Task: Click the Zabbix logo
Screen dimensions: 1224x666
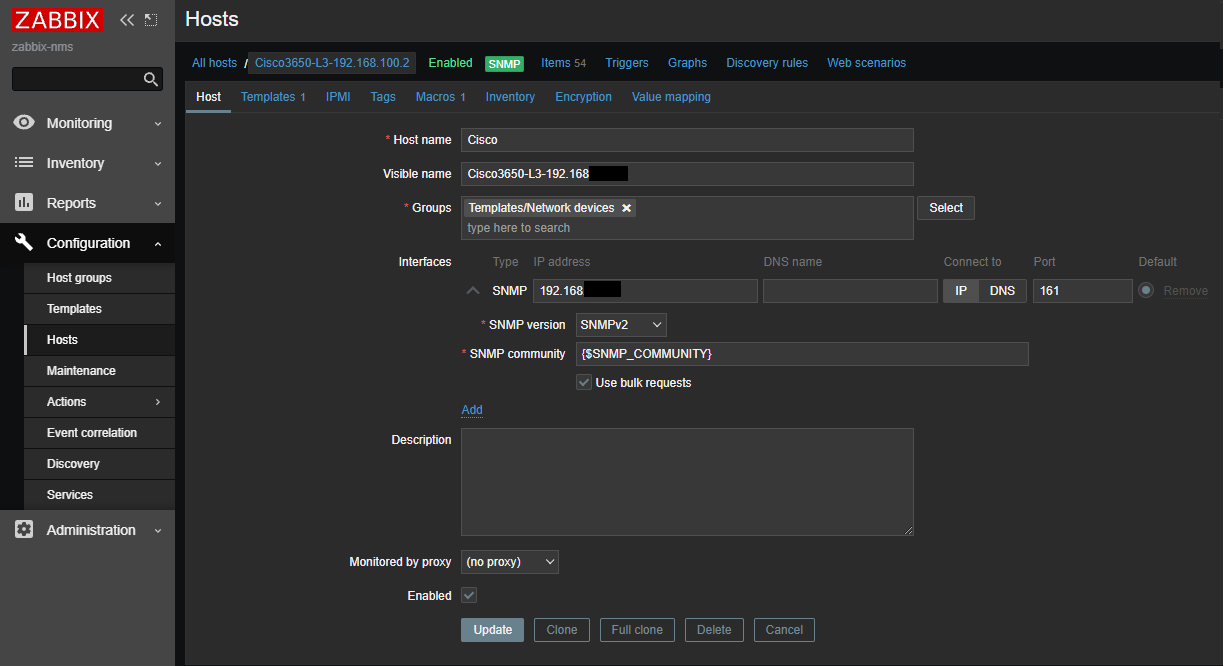Action: point(57,20)
